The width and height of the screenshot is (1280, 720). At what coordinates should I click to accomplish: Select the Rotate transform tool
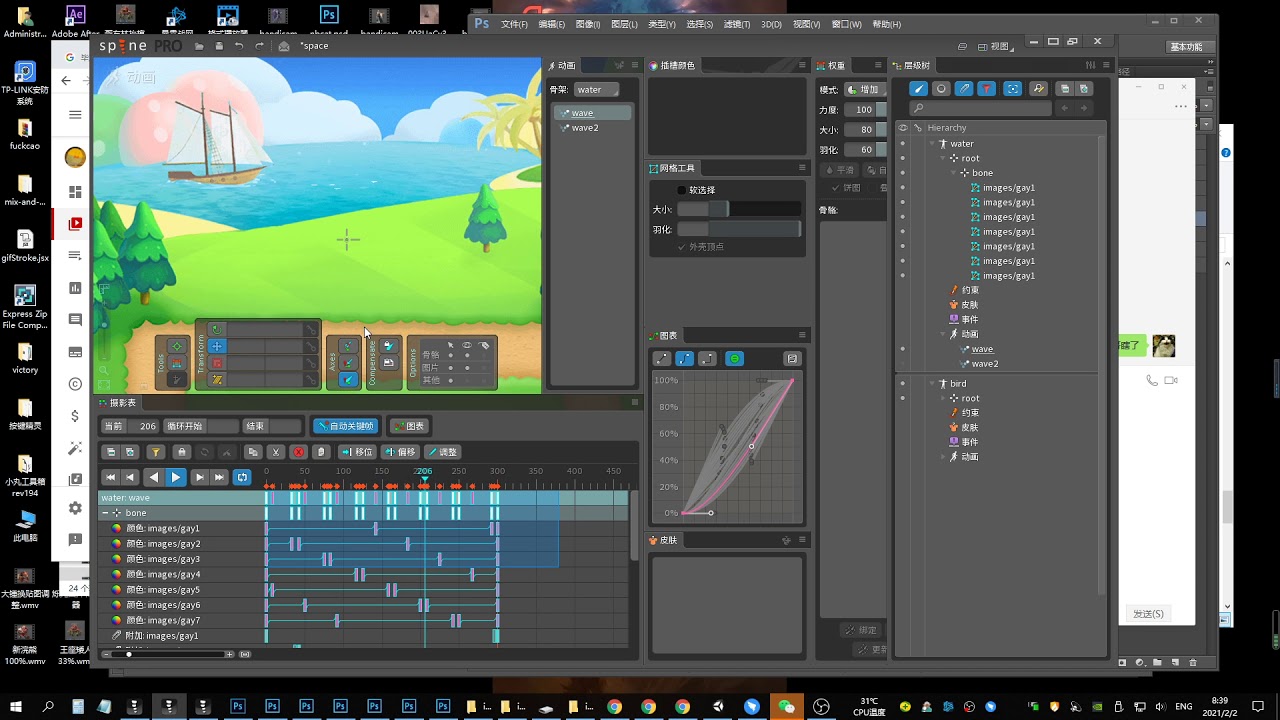[x=217, y=329]
